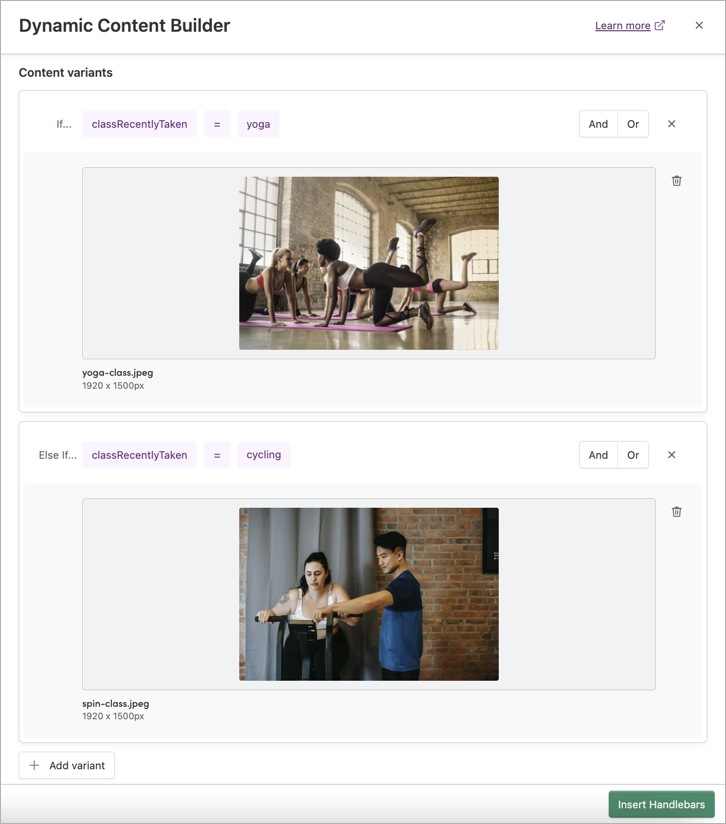Remove the cycling condition with X icon
Viewport: 726px width, 824px height.
coord(672,455)
